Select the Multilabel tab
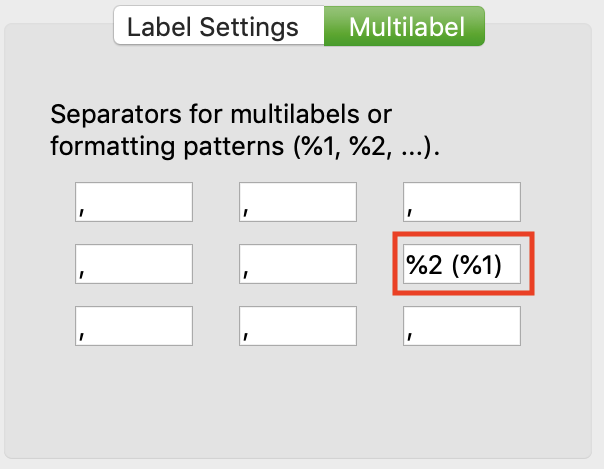This screenshot has height=469, width=604. pos(406,27)
